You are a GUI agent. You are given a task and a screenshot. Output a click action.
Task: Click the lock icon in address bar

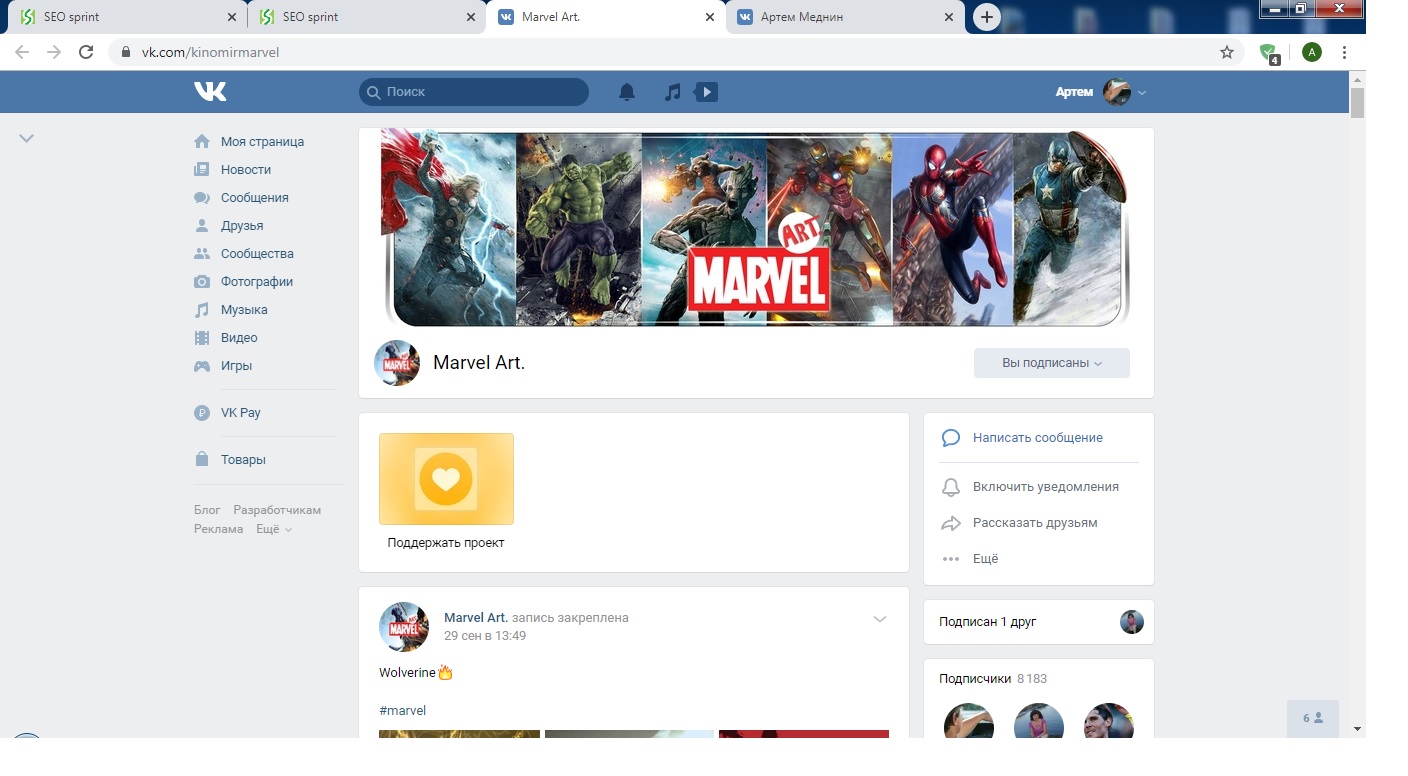(x=125, y=52)
